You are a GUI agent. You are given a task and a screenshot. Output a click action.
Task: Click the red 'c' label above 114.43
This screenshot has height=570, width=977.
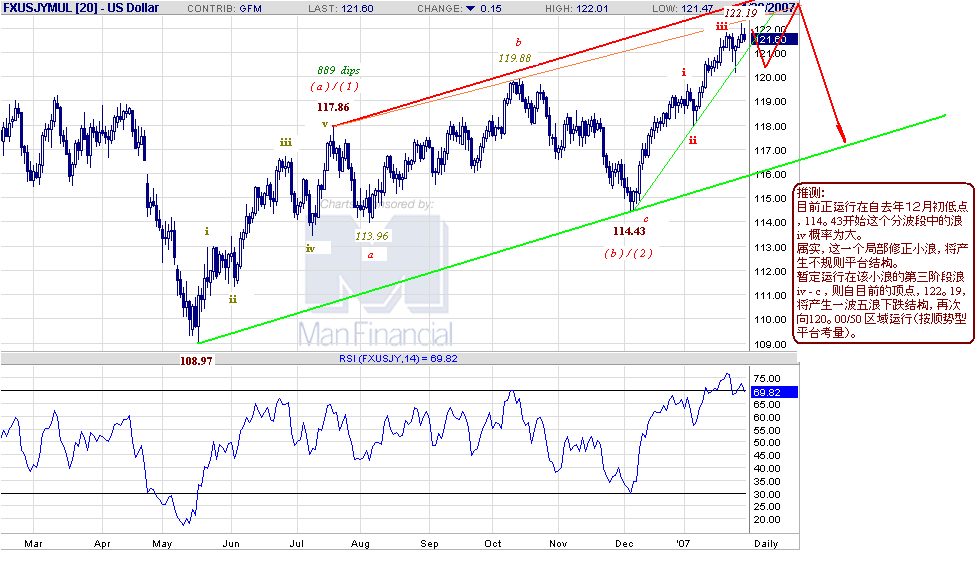[x=646, y=219]
